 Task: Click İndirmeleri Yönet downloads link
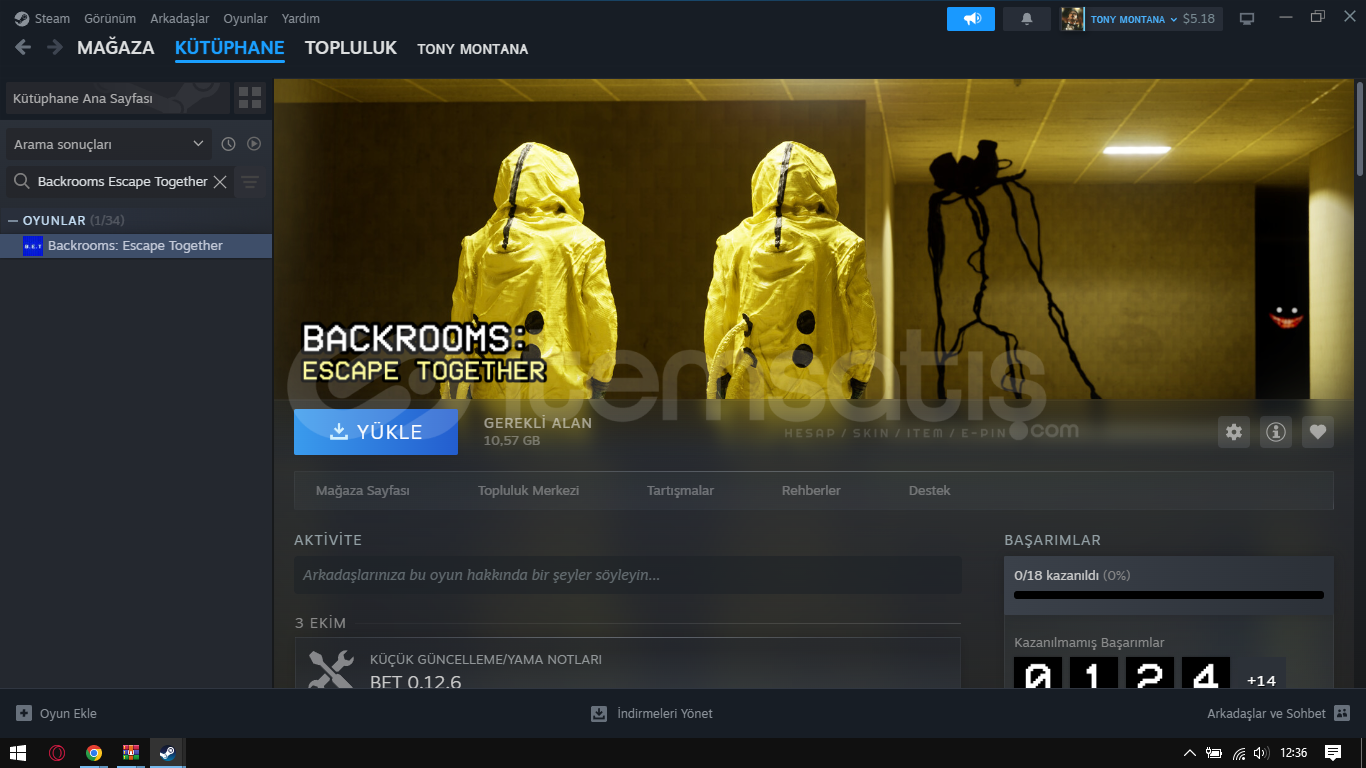click(652, 713)
